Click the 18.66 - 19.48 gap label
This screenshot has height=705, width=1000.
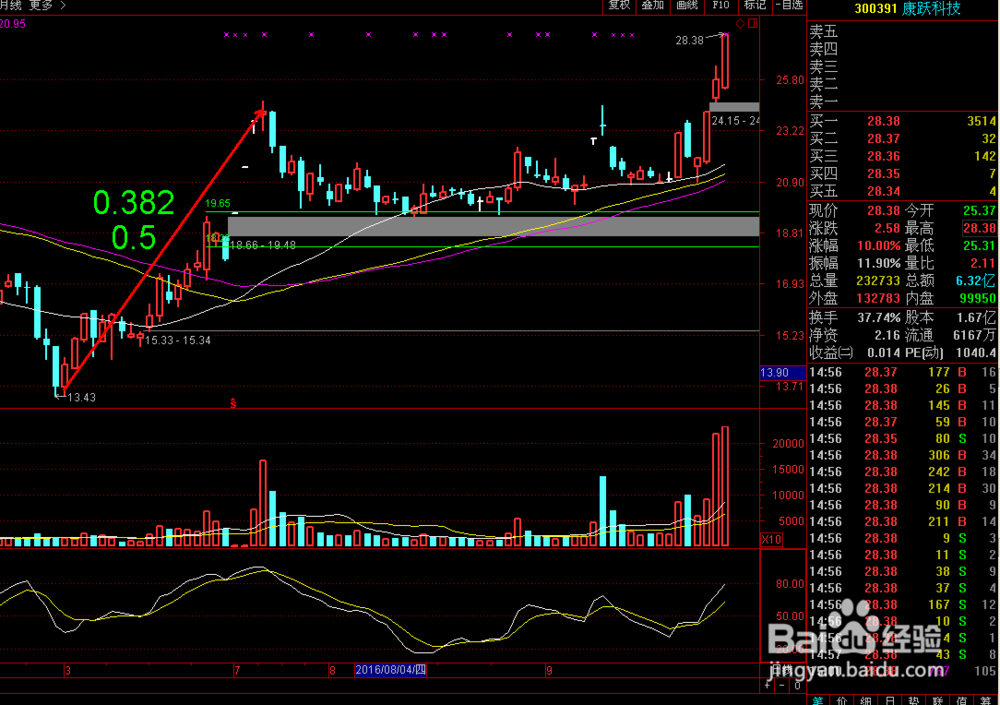tap(262, 245)
